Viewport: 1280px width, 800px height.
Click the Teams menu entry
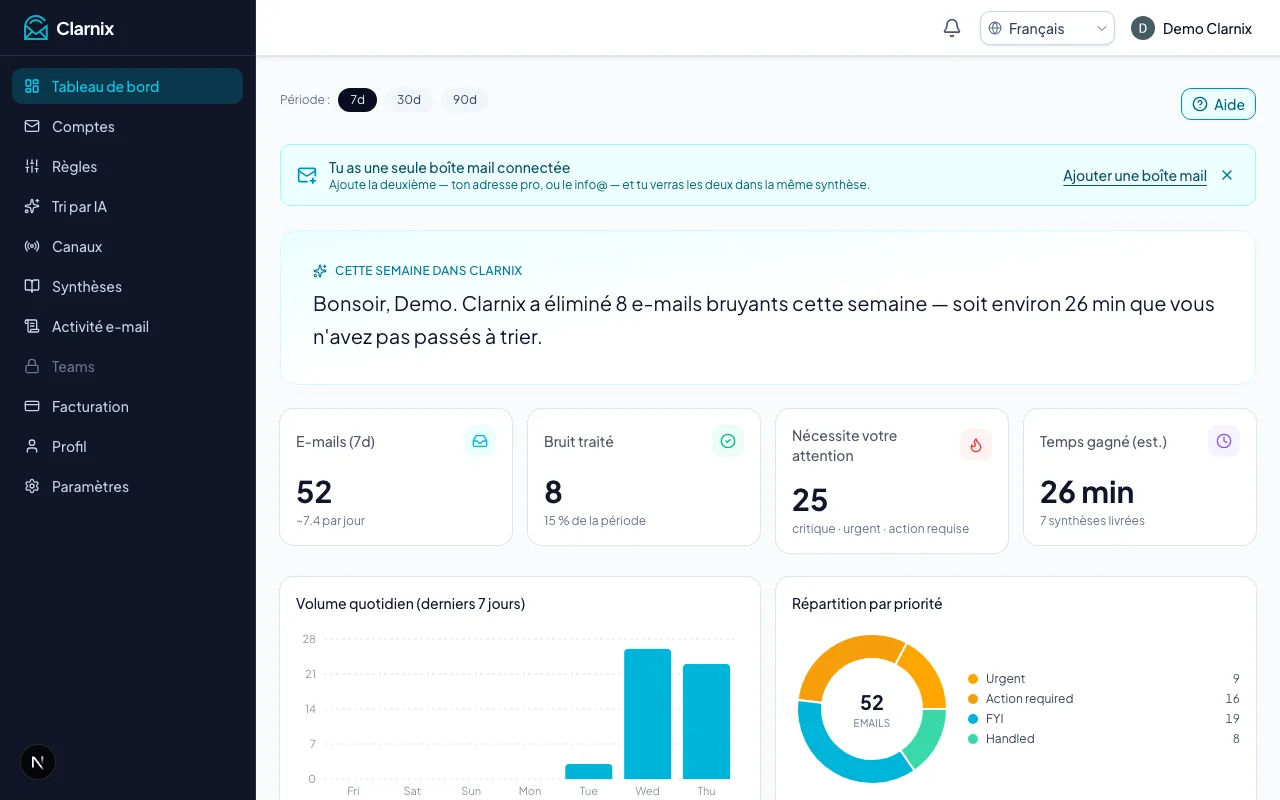127,366
